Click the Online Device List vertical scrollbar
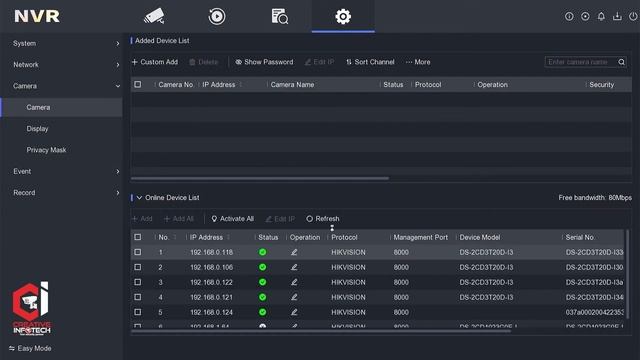The height and width of the screenshot is (360, 640). click(627, 274)
